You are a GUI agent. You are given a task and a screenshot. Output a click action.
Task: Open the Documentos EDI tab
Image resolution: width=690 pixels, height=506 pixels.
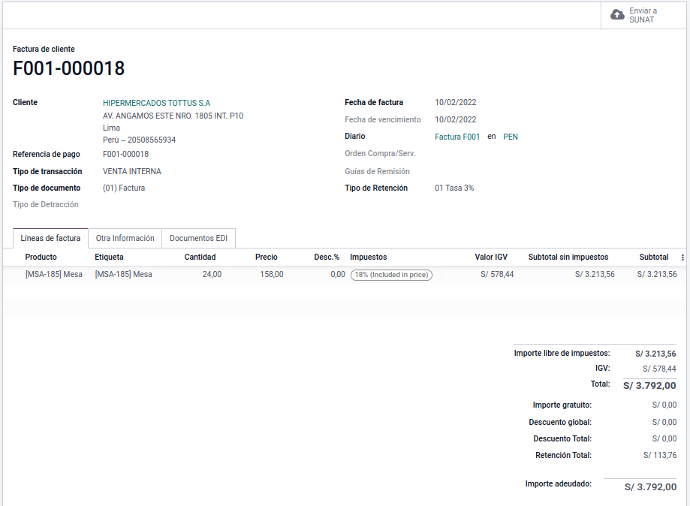point(198,238)
